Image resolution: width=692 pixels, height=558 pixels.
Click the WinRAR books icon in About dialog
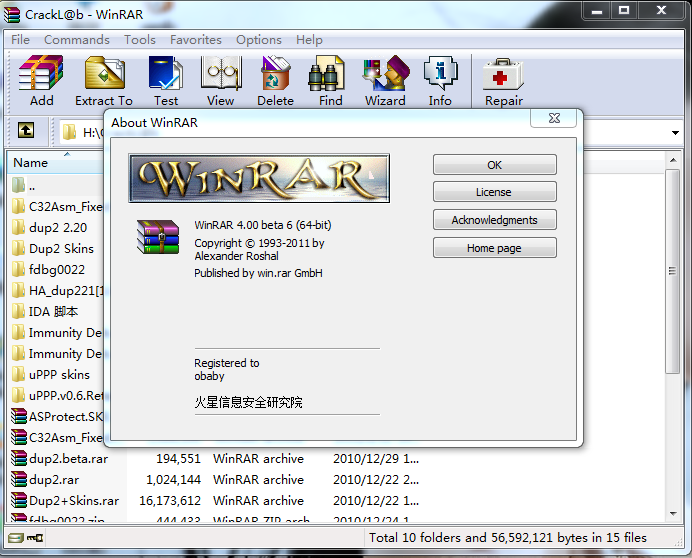point(158,237)
